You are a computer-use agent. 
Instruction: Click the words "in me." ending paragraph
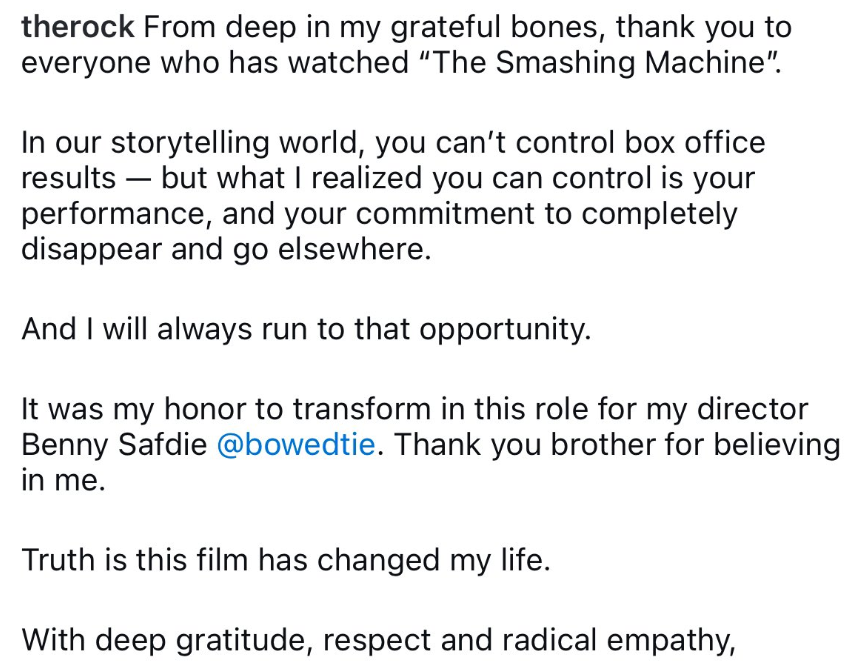point(62,481)
